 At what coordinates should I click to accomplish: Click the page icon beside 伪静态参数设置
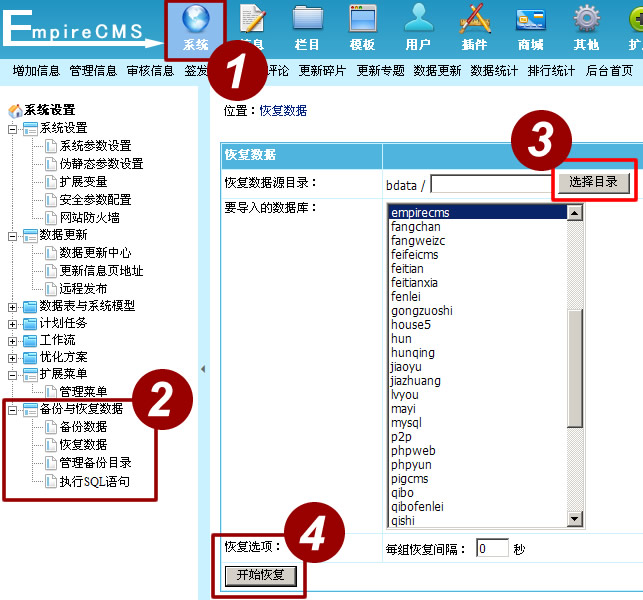coord(51,164)
